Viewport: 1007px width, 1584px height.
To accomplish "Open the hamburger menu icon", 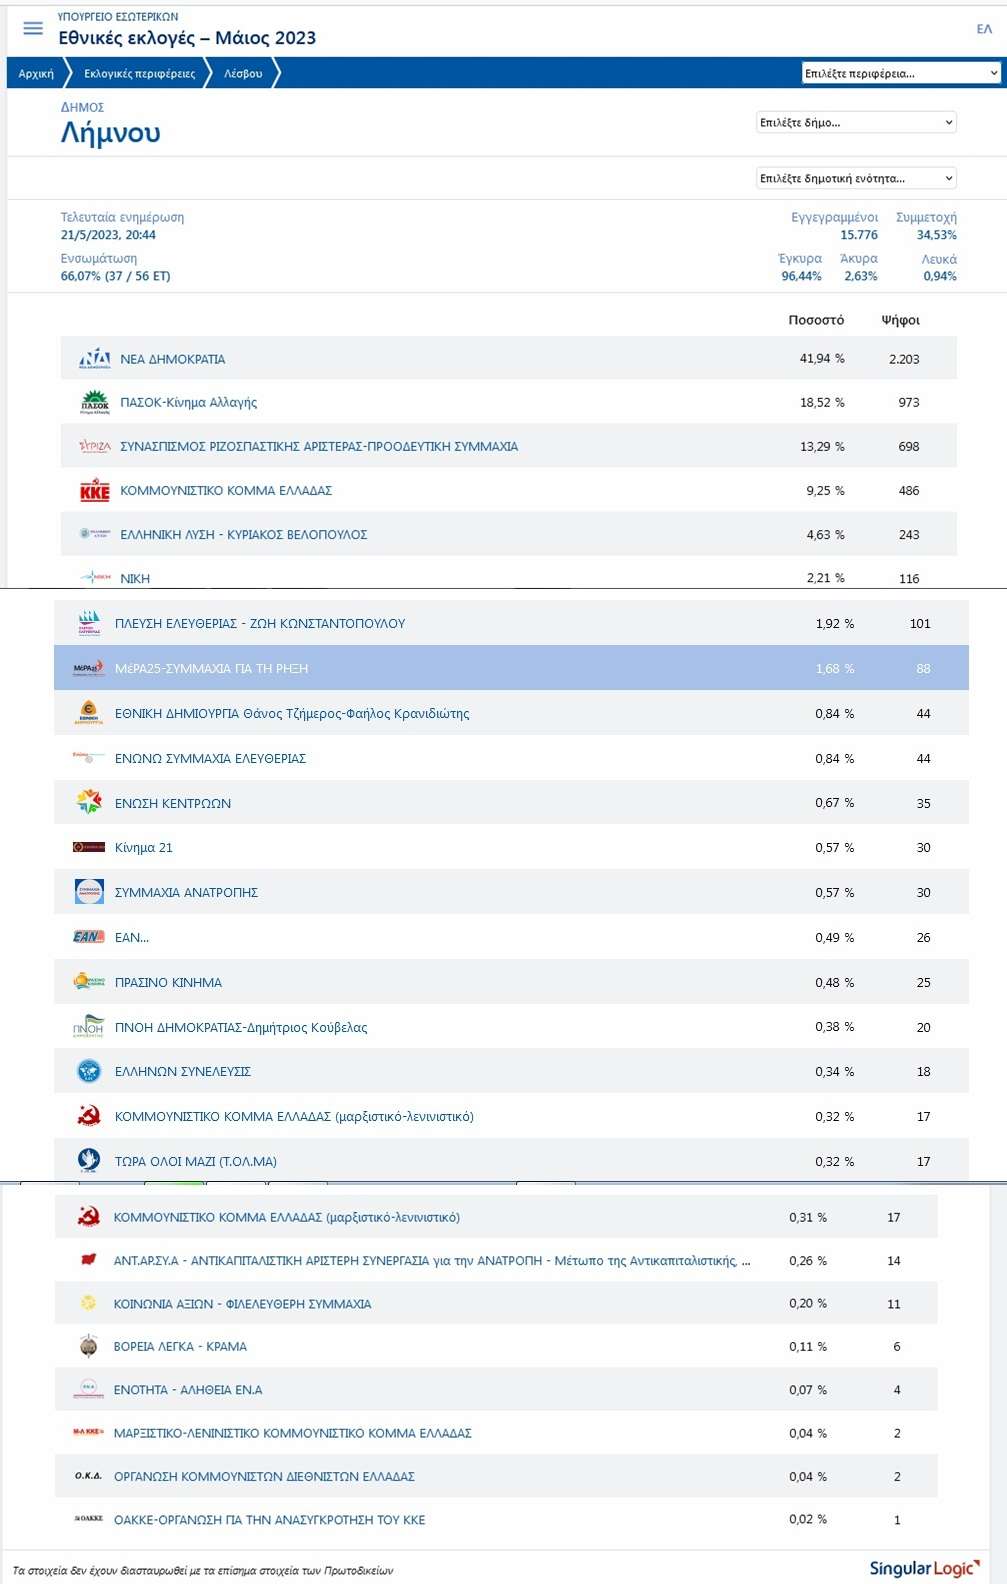I will (x=33, y=28).
